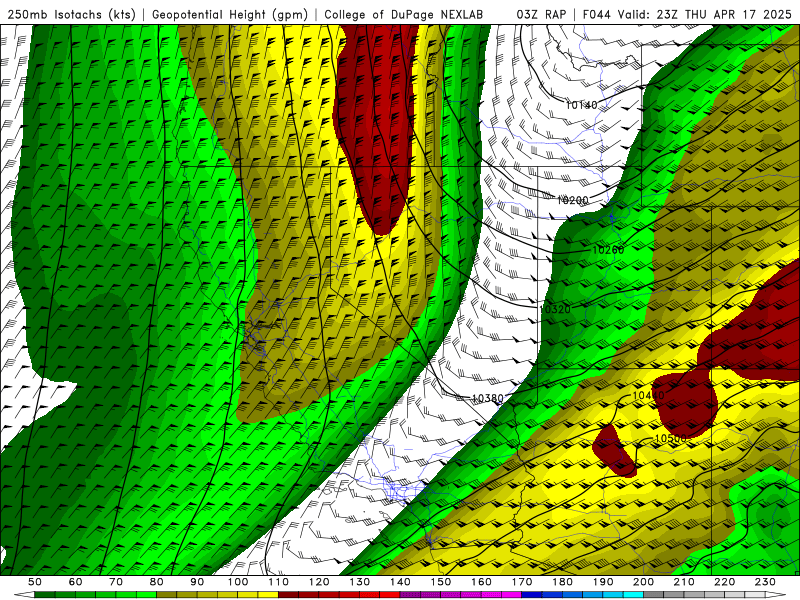The image size is (800, 600).
Task: Select the 10500 height contour label
Action: [x=670, y=438]
